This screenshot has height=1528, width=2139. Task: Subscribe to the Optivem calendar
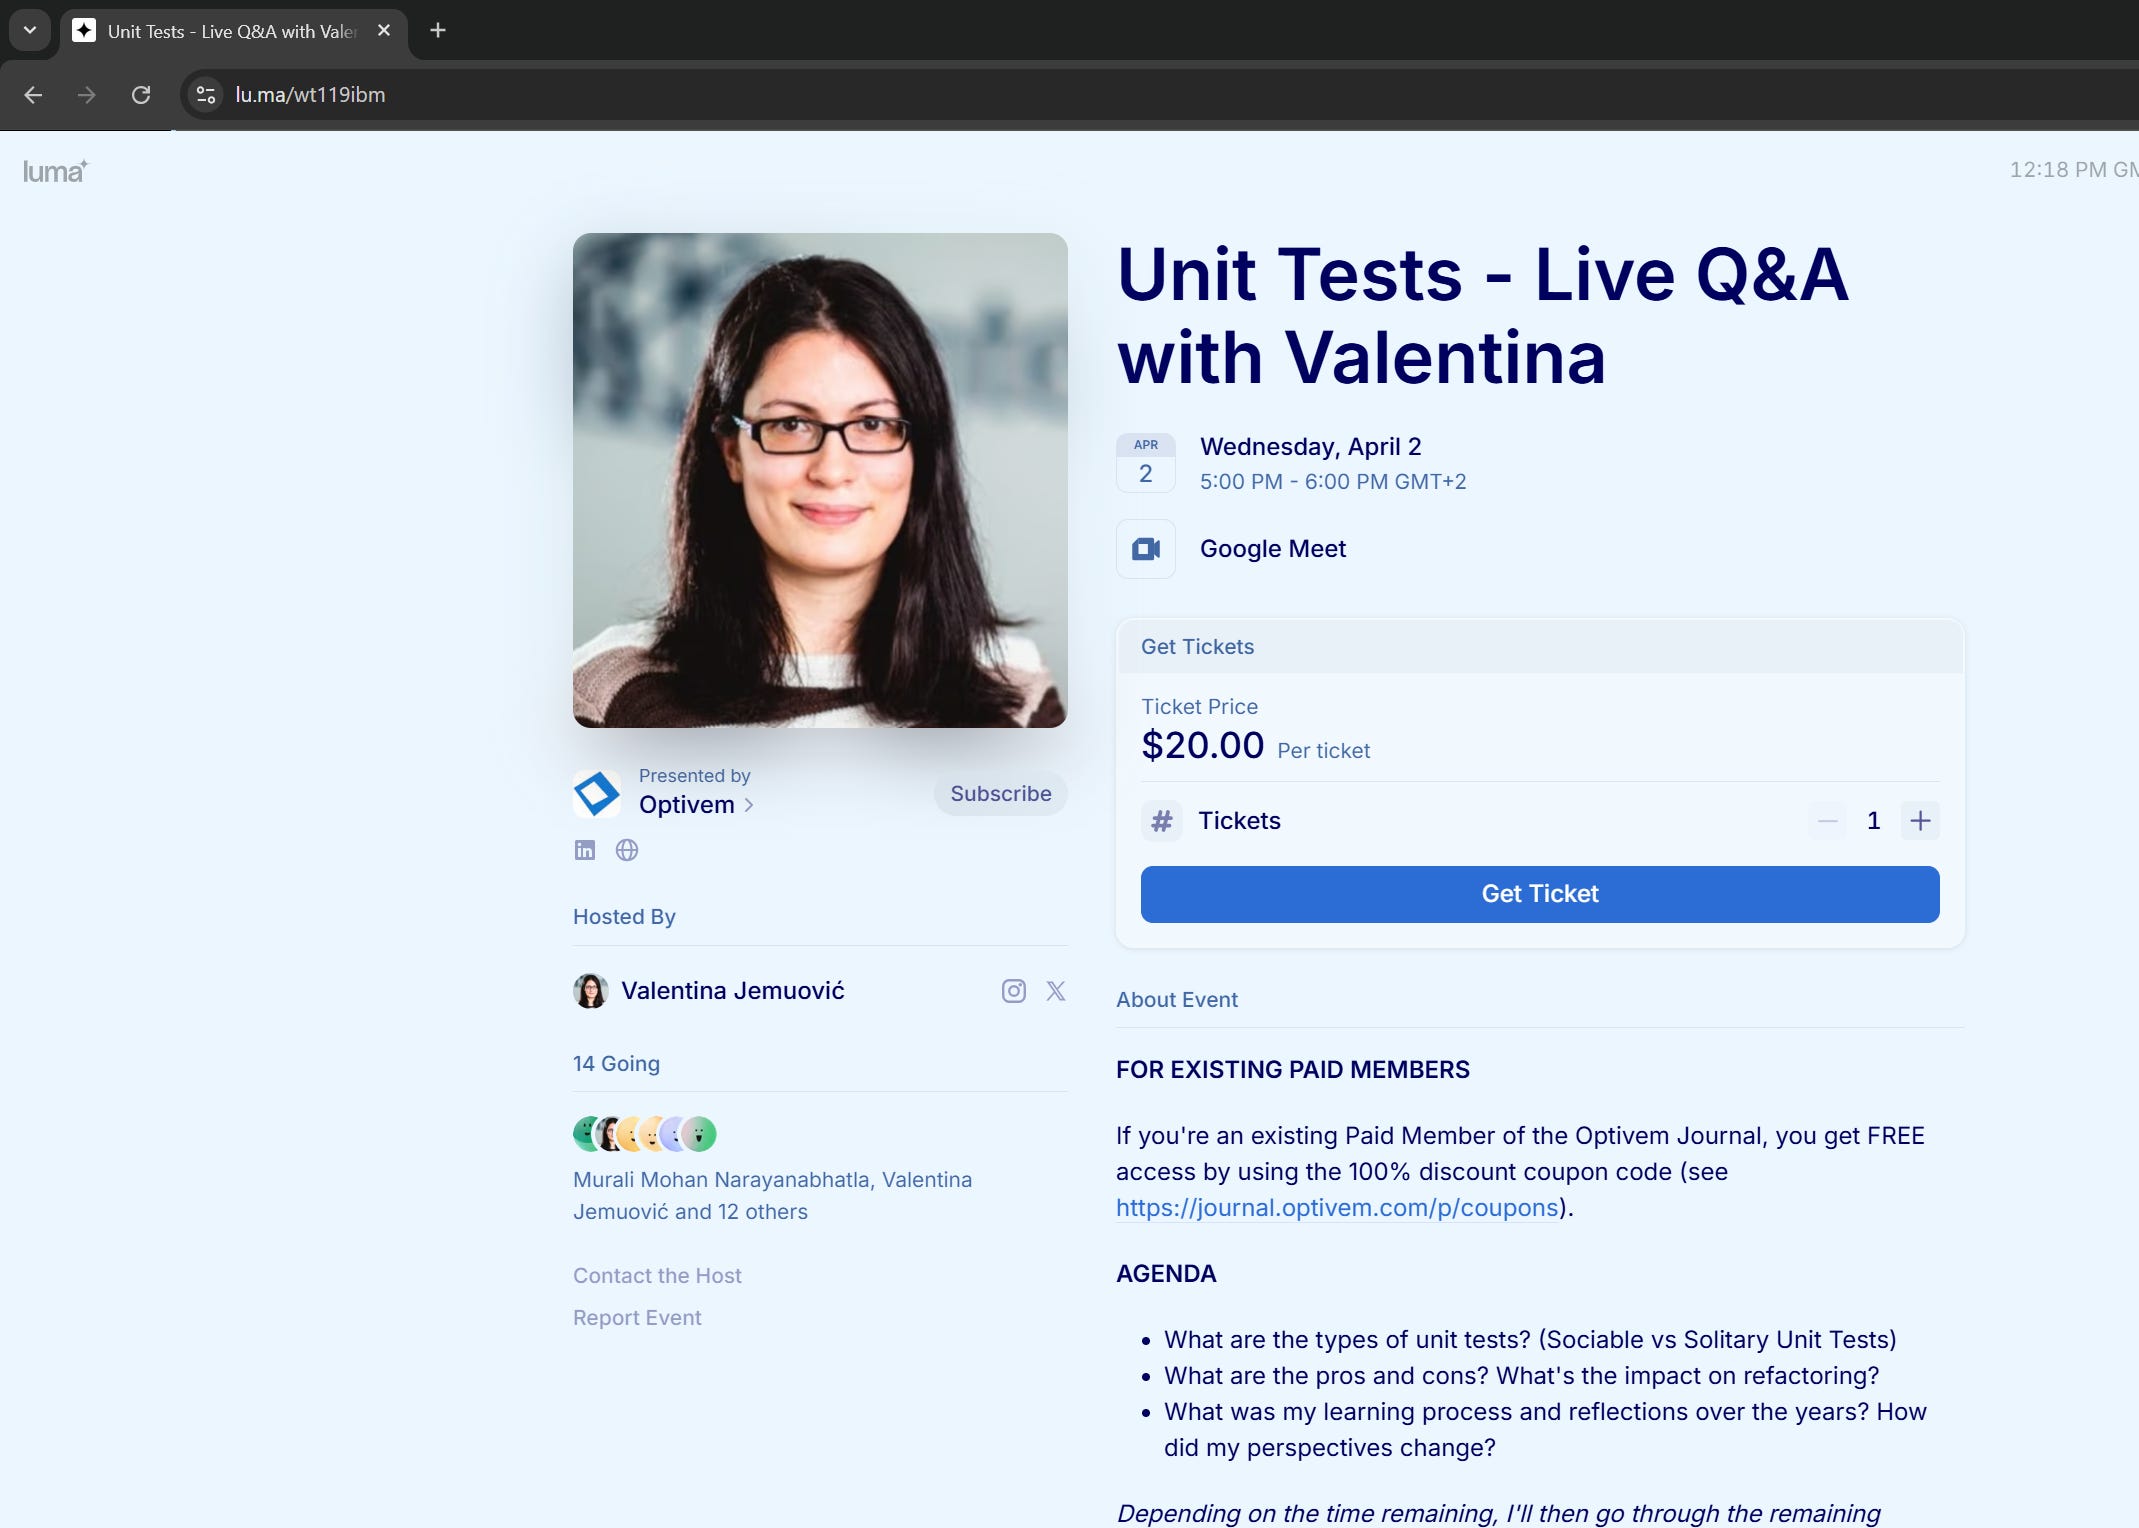(x=1000, y=793)
